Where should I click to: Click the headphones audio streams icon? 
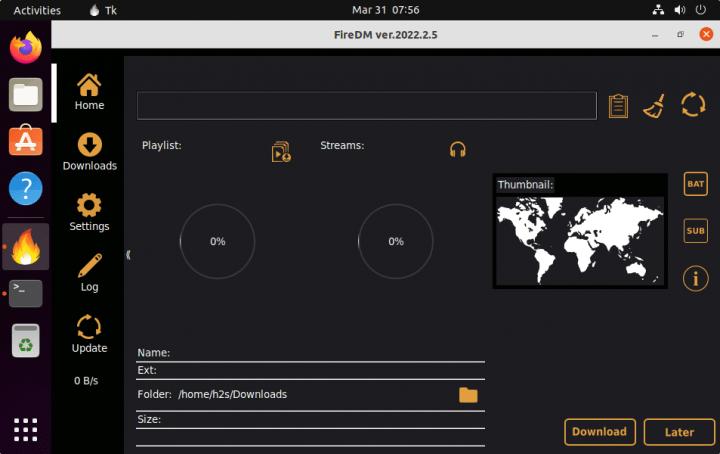click(458, 150)
